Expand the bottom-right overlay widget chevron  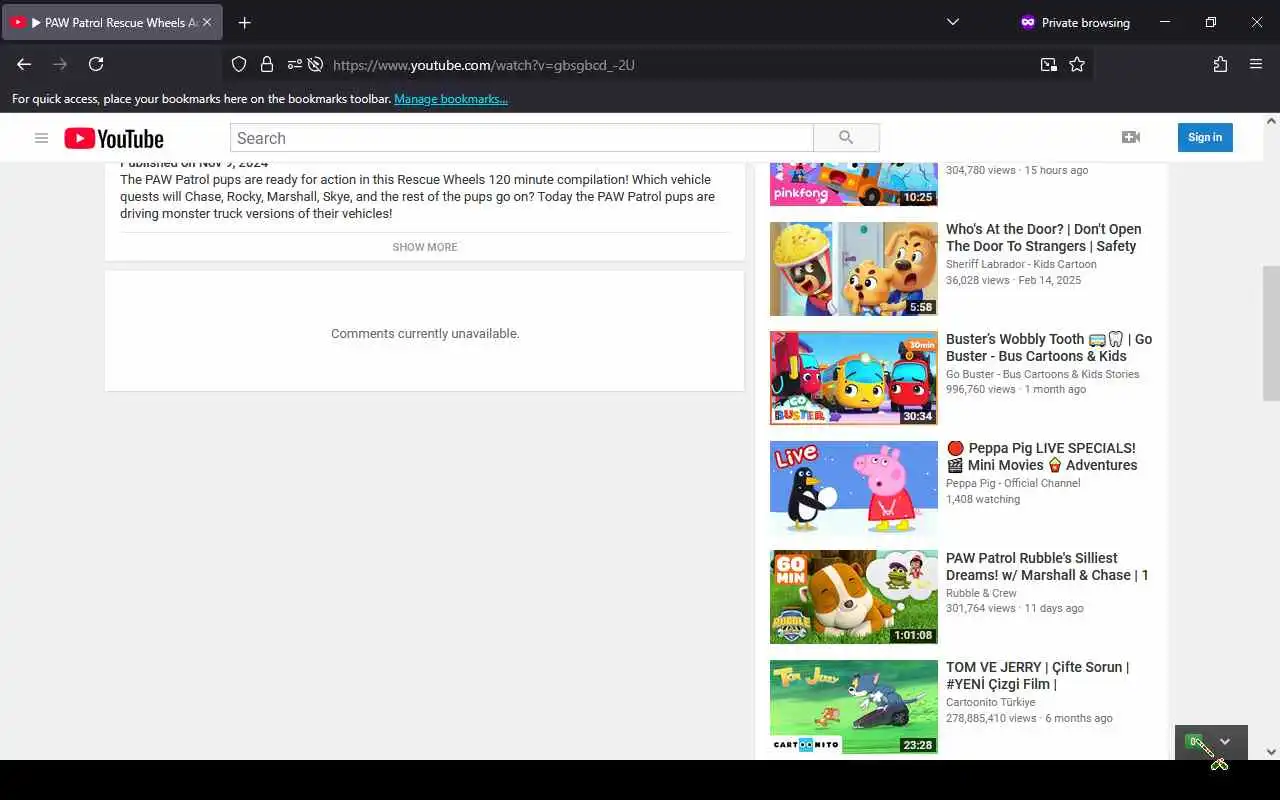(x=1225, y=742)
